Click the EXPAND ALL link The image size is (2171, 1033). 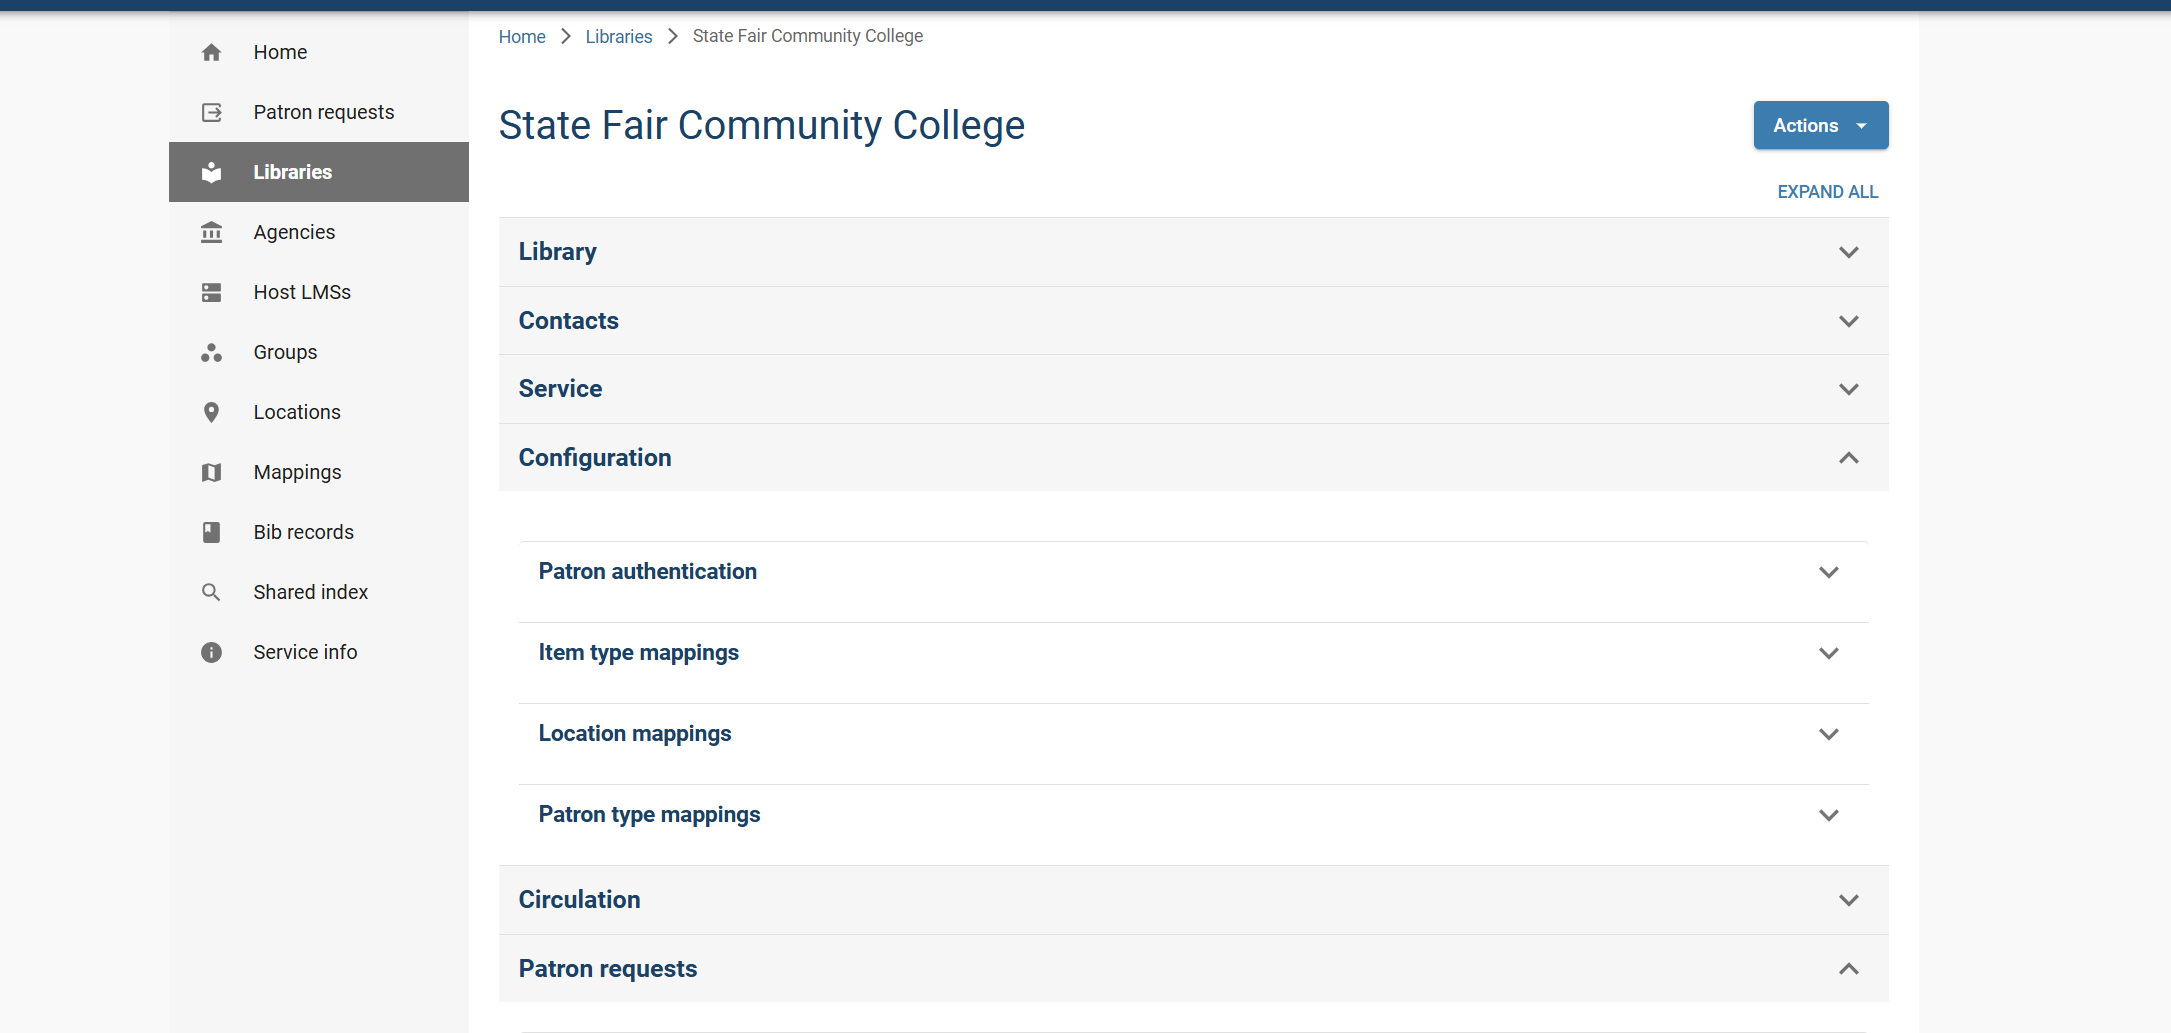click(1827, 192)
